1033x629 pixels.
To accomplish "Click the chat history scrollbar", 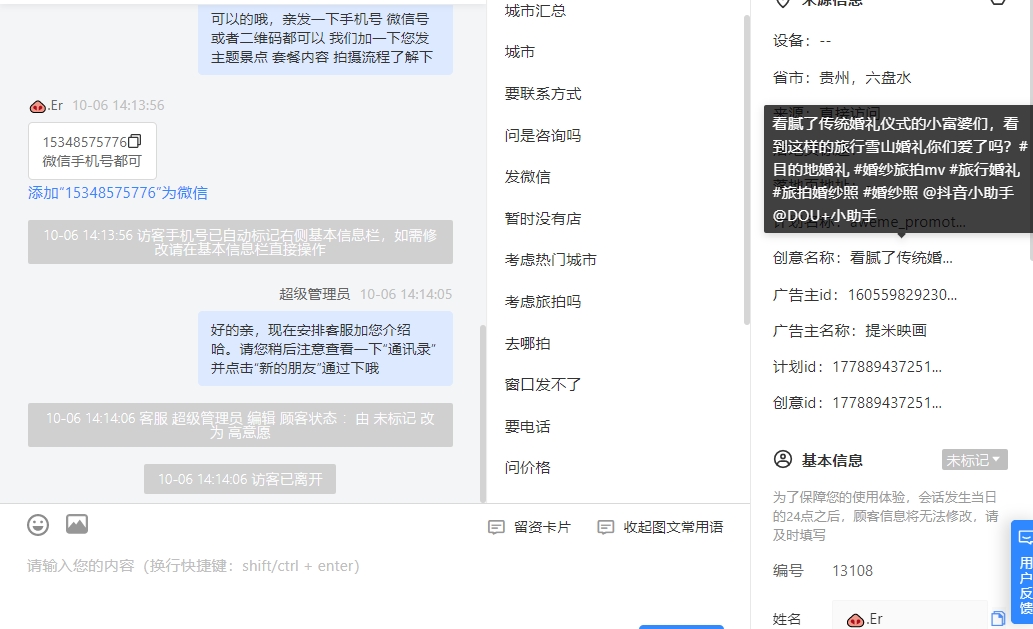I will pos(483,413).
